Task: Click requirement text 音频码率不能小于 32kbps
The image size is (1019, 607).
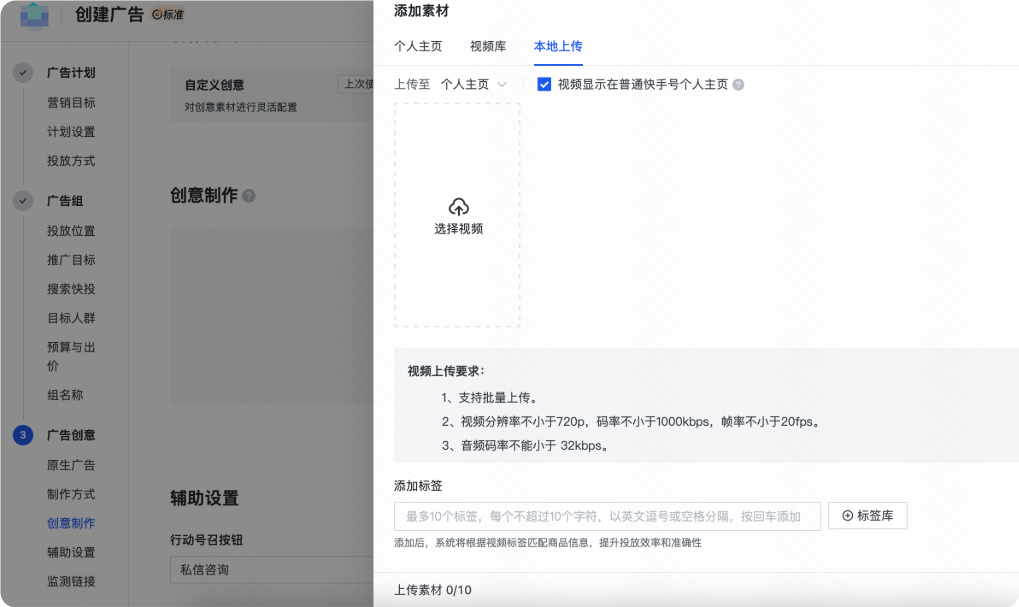Action: point(525,446)
